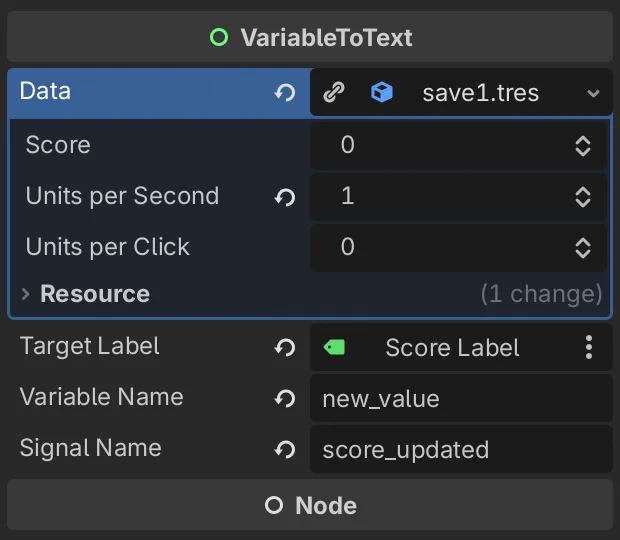The image size is (620, 540).
Task: Reset Units per Second to default
Action: (x=285, y=197)
